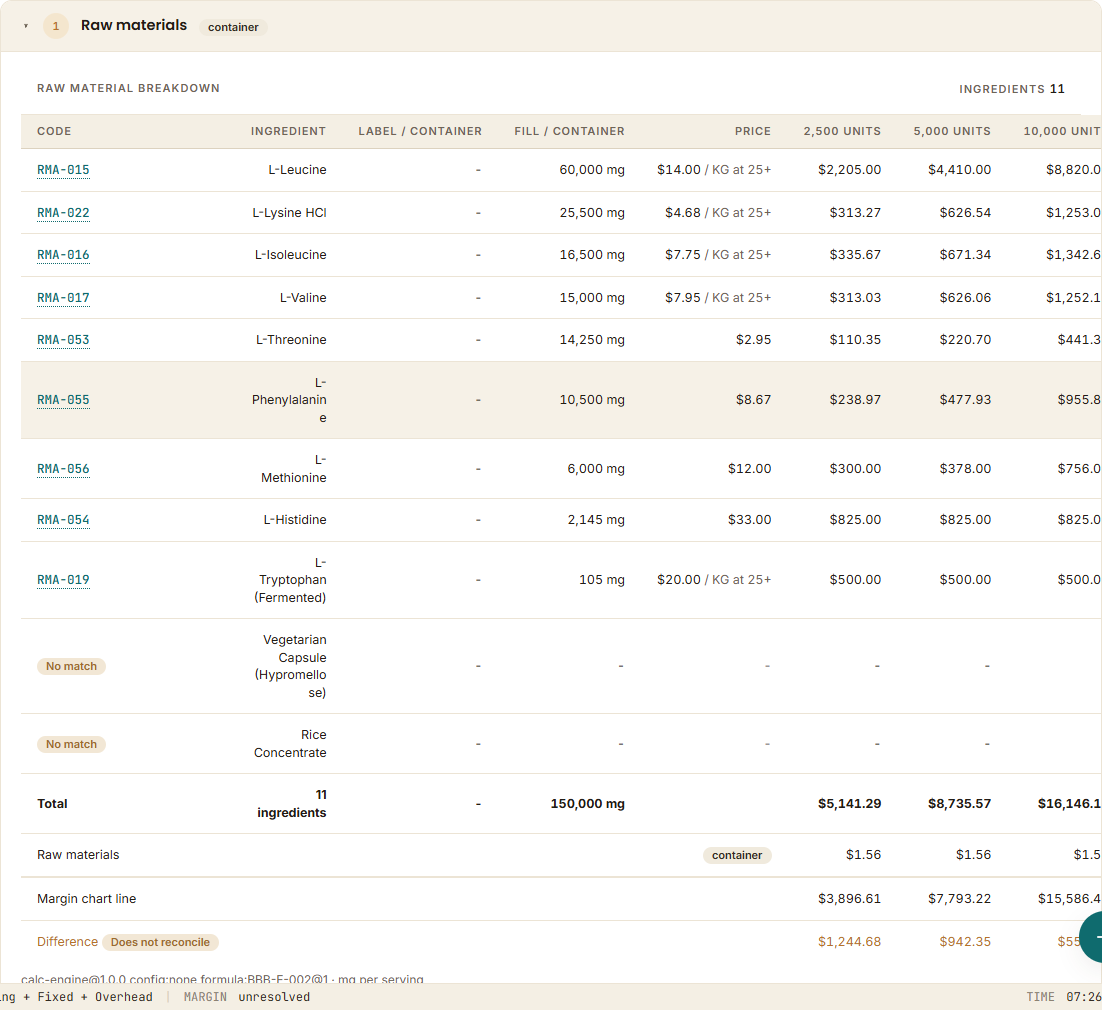Image resolution: width=1102 pixels, height=1010 pixels.
Task: Click the container tag in Raw materials row
Action: pos(737,855)
